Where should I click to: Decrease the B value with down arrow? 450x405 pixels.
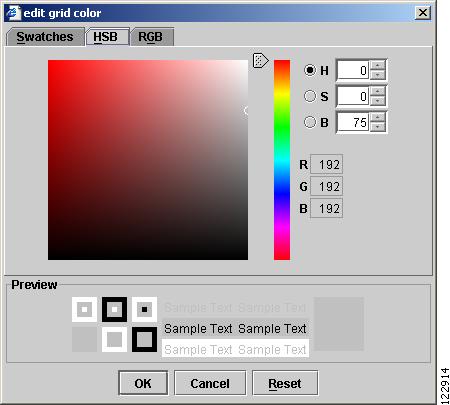click(x=377, y=127)
